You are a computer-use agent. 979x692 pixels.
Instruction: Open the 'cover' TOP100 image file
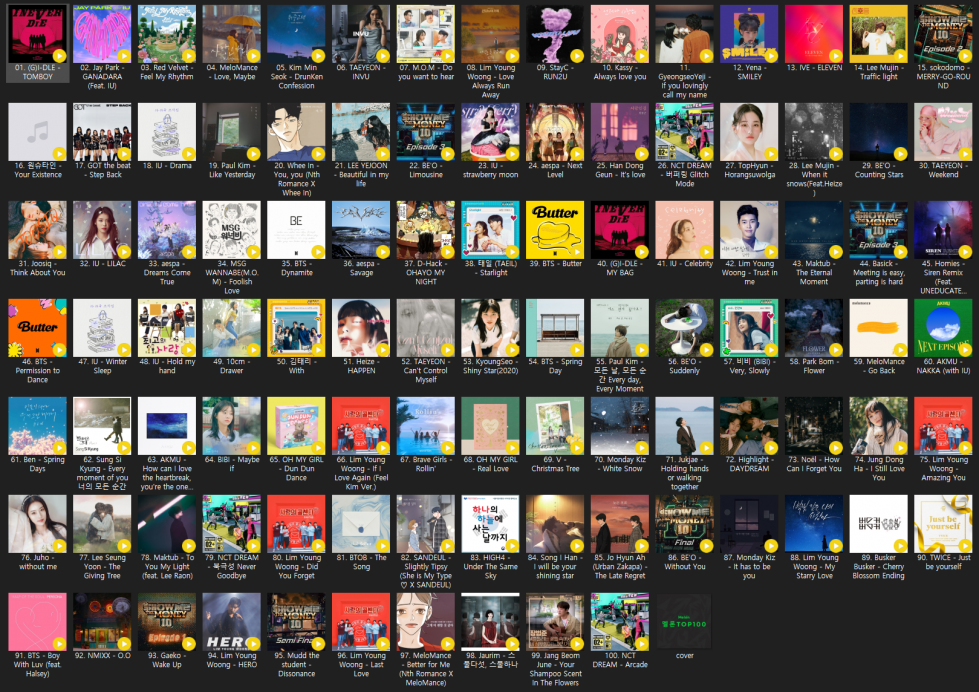click(x=684, y=622)
